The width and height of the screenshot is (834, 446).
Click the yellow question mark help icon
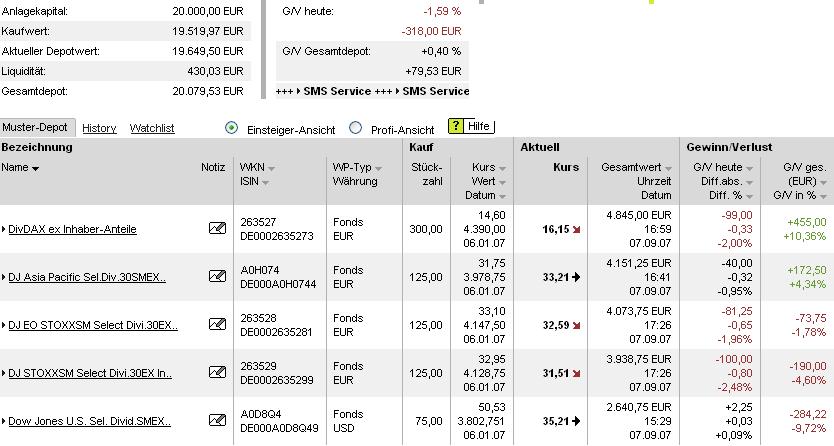(456, 127)
